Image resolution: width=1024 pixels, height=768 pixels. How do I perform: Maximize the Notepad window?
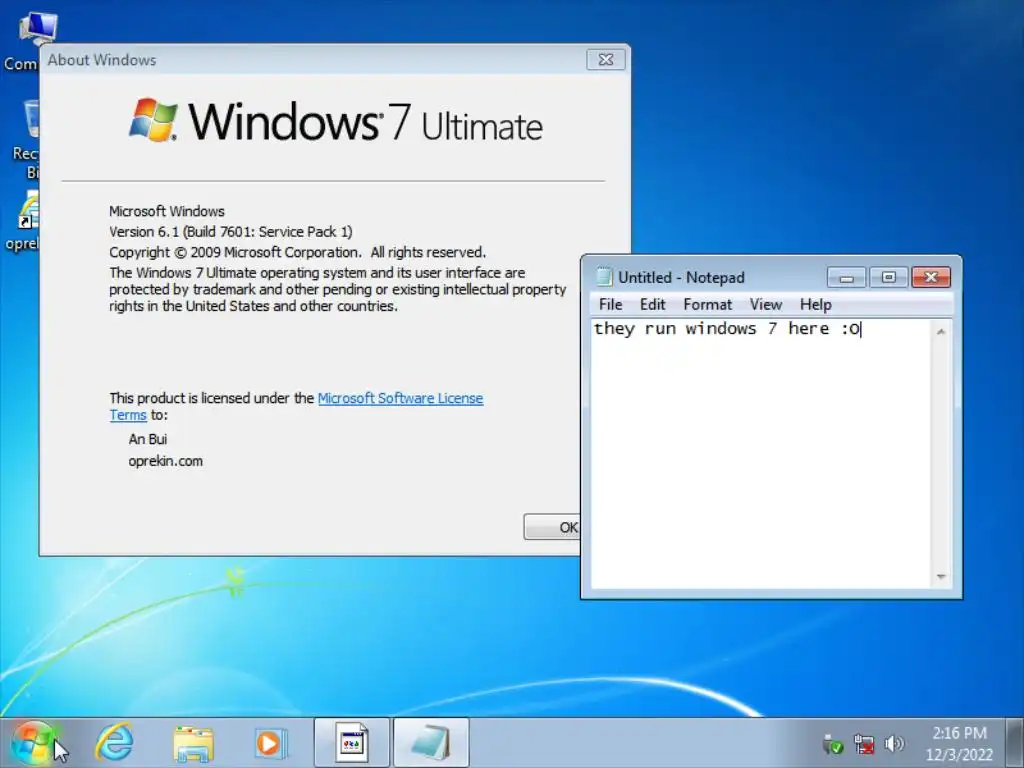coord(888,278)
